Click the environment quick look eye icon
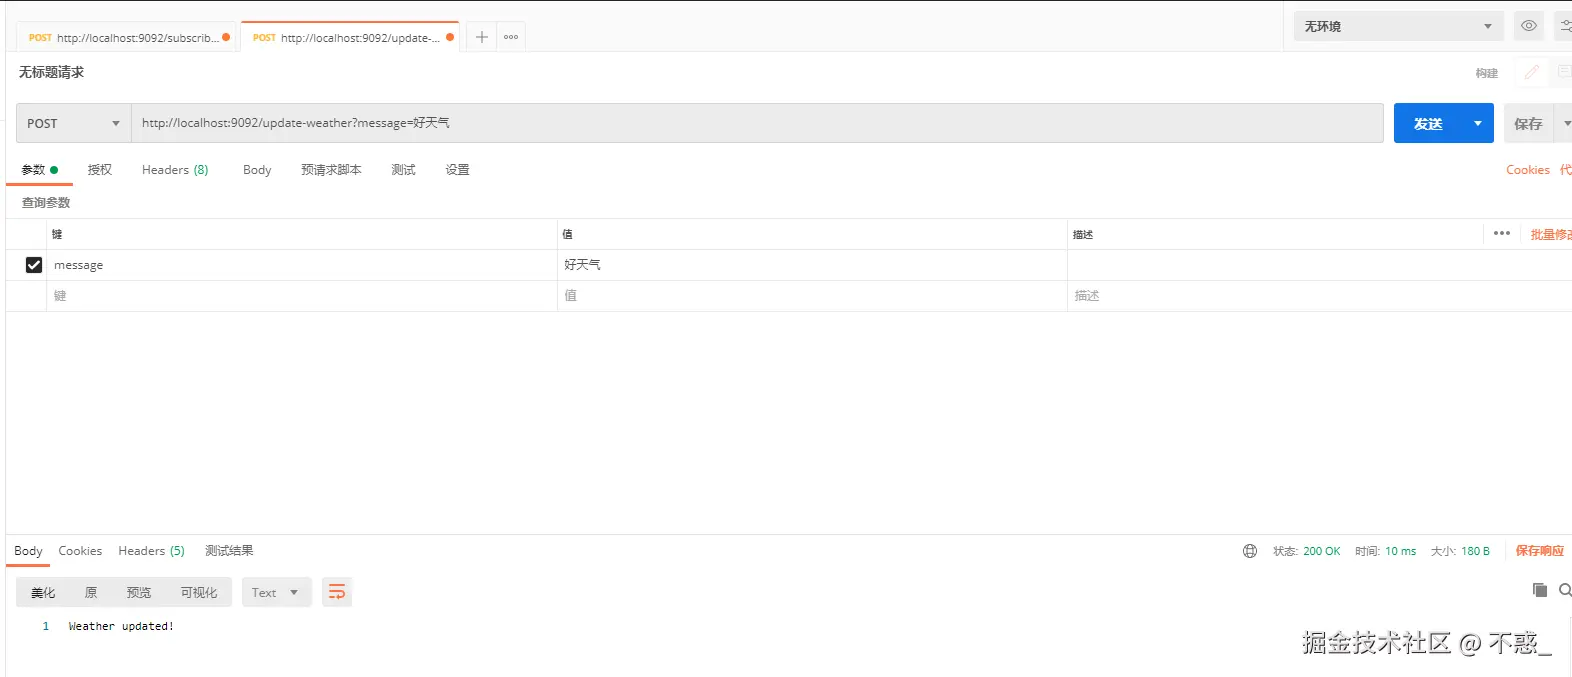The height and width of the screenshot is (677, 1572). click(1528, 26)
